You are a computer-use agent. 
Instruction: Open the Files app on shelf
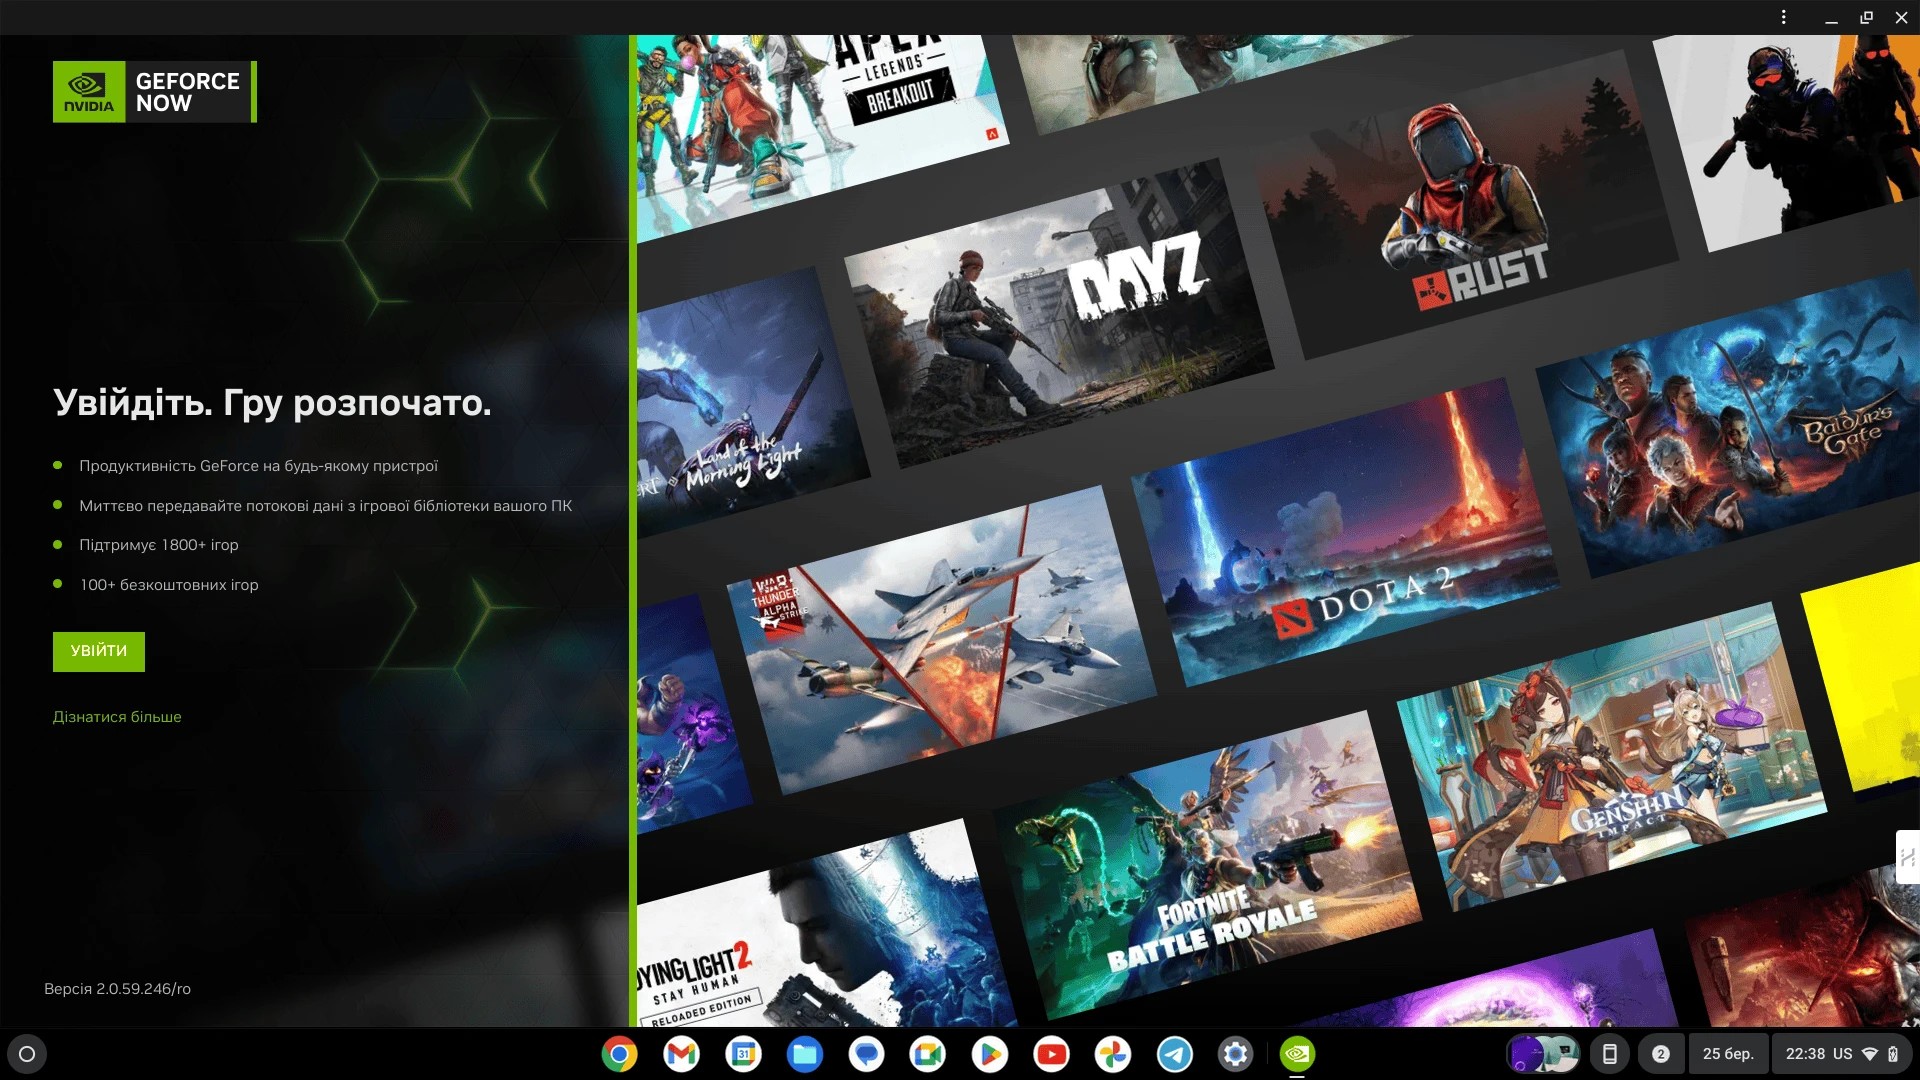point(805,1054)
